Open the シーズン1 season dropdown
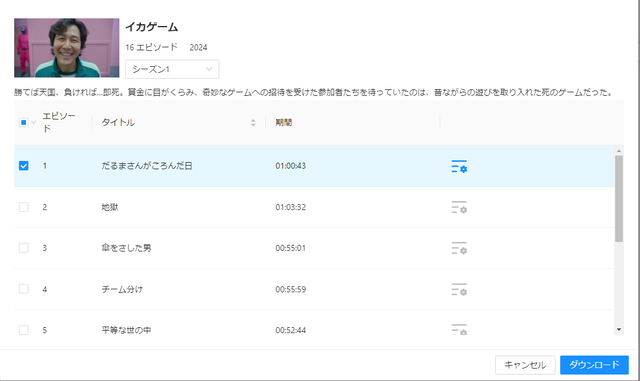The height and width of the screenshot is (381, 640). pos(172,69)
